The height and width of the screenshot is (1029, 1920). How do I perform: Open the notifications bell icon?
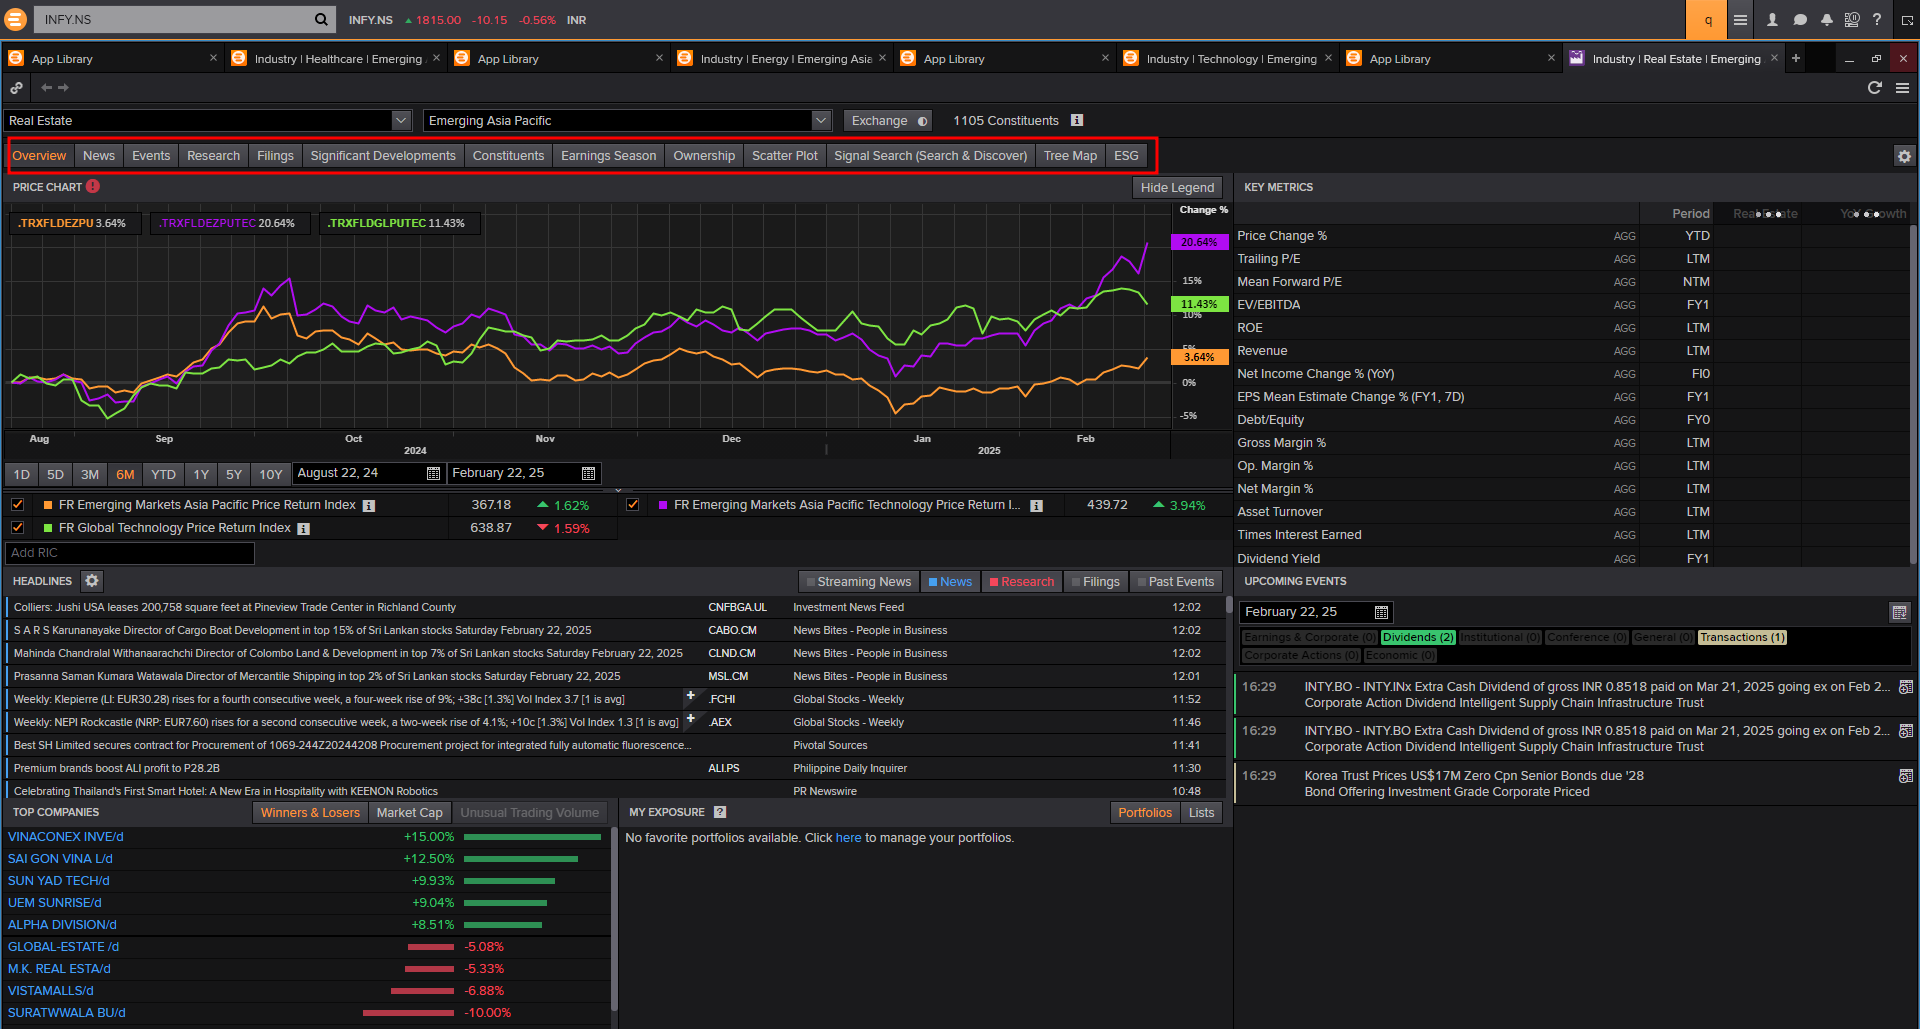pos(1826,20)
